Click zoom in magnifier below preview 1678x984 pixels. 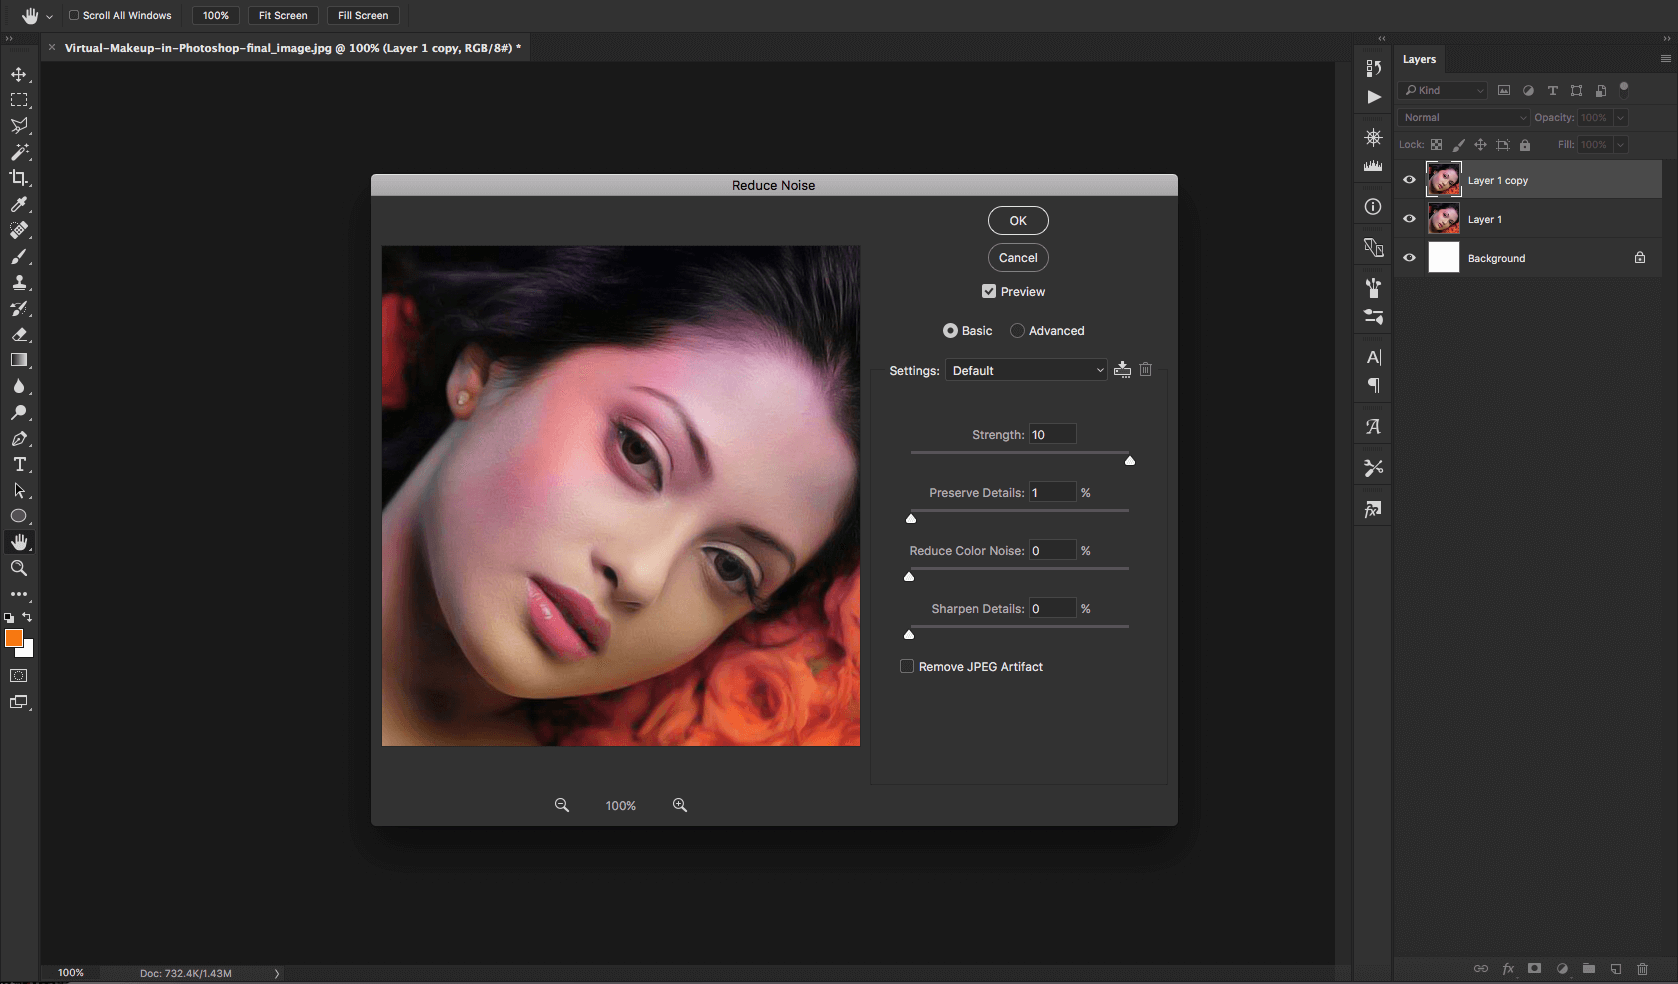680,805
